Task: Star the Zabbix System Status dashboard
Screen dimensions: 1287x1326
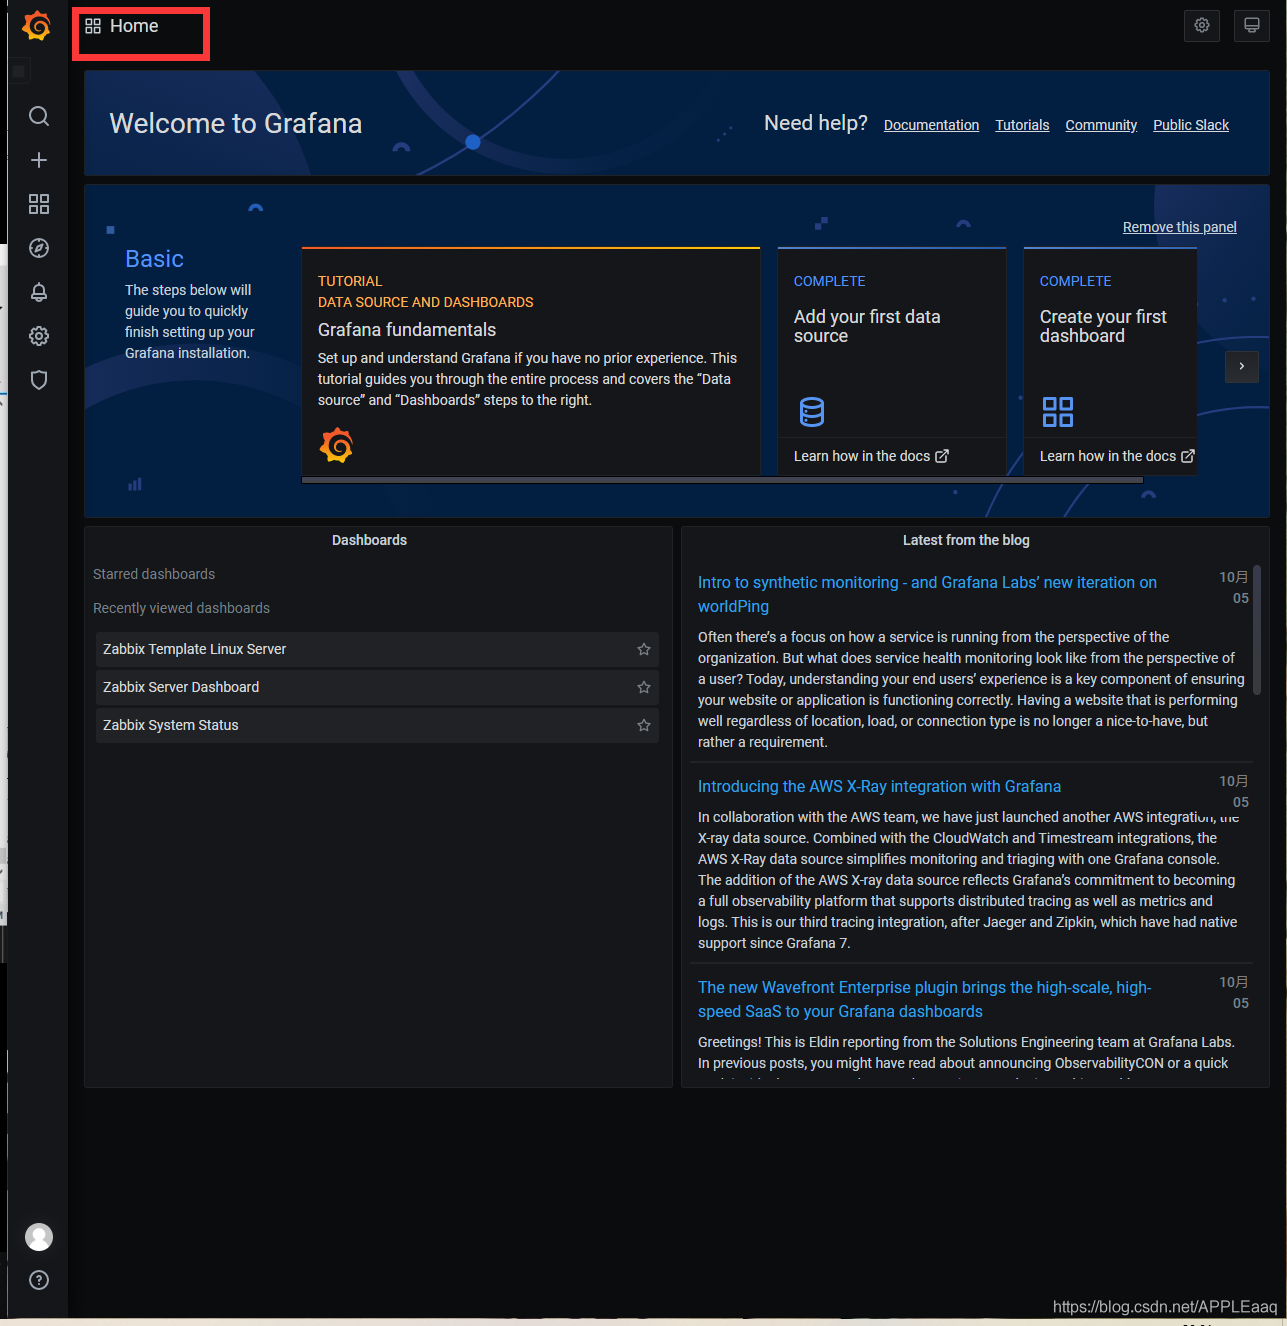Action: point(644,725)
